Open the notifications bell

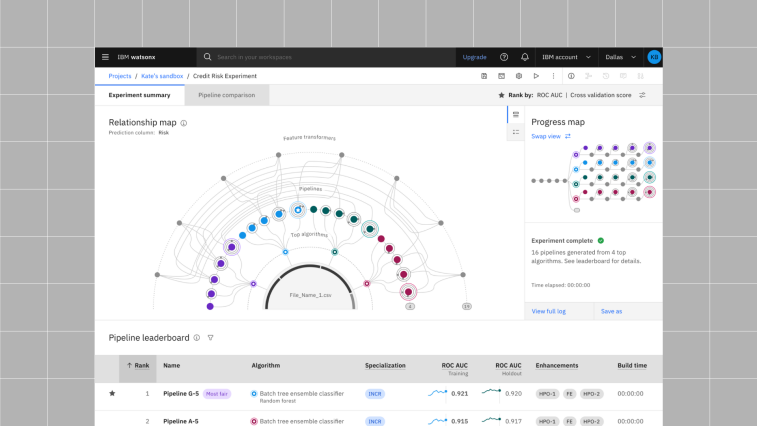coord(525,57)
